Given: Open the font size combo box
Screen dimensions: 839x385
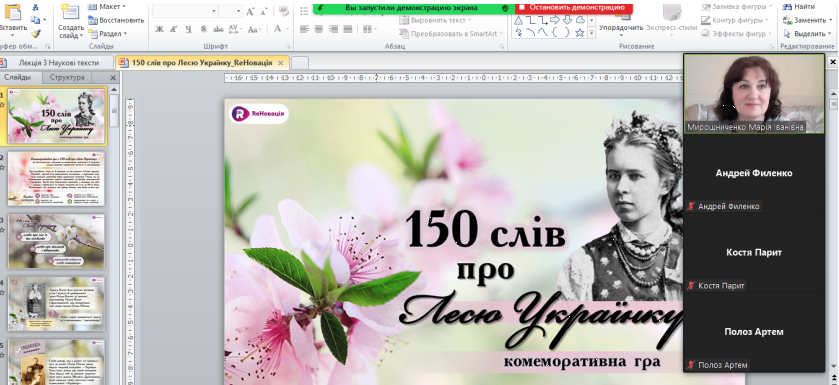Looking at the screenshot, I should 231,11.
